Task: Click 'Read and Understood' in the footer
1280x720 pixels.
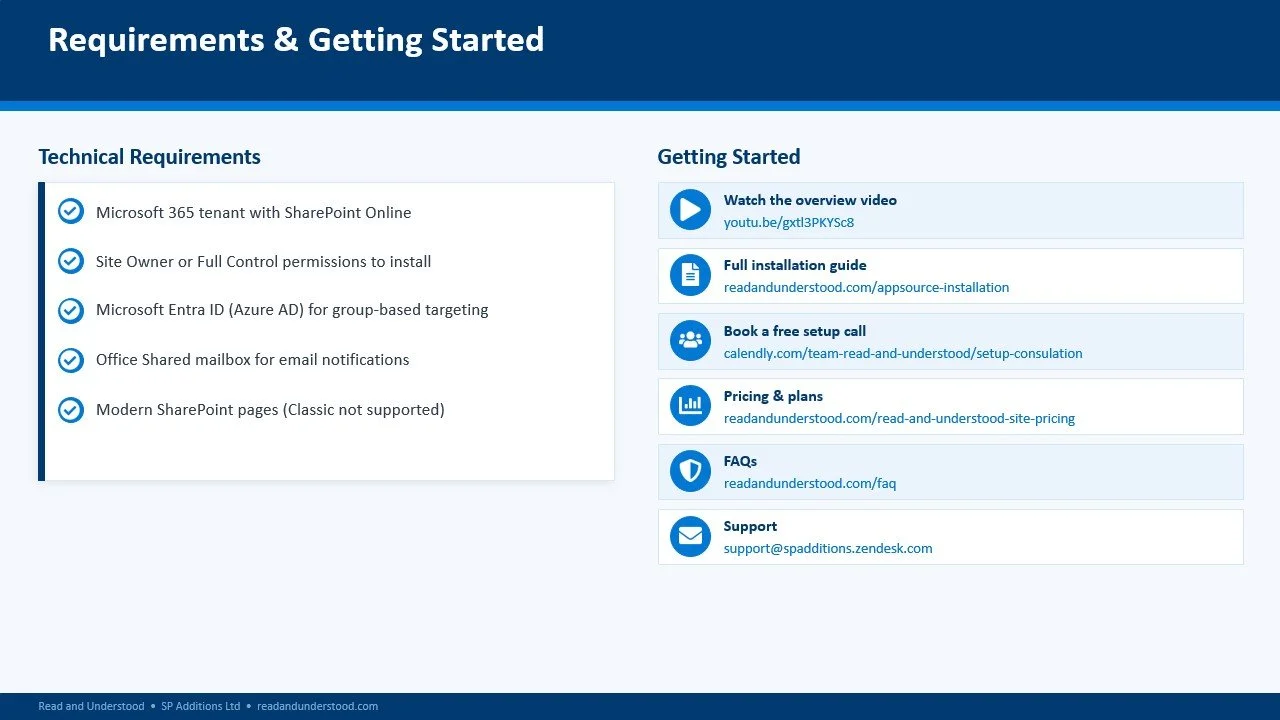Action: coord(91,706)
